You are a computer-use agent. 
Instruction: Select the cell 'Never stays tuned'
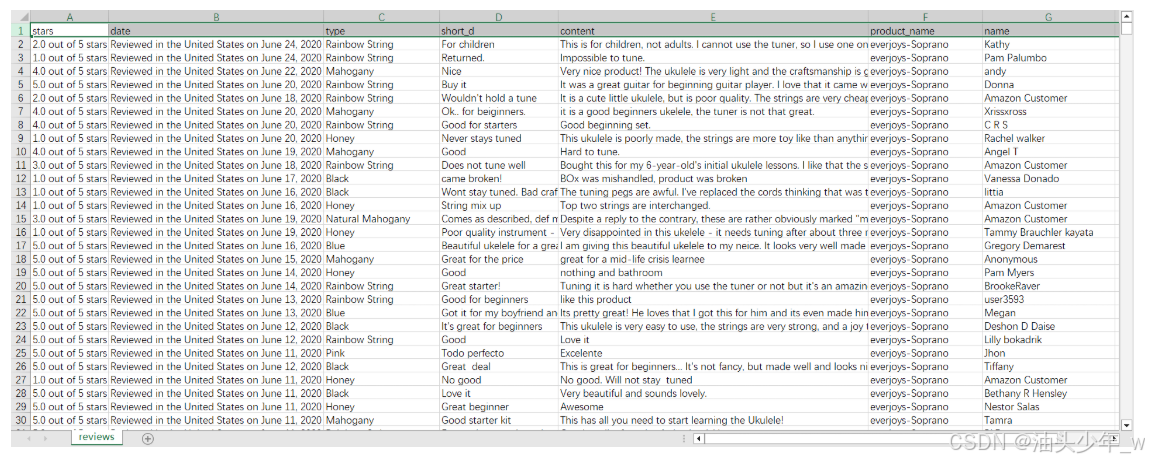tap(499, 138)
